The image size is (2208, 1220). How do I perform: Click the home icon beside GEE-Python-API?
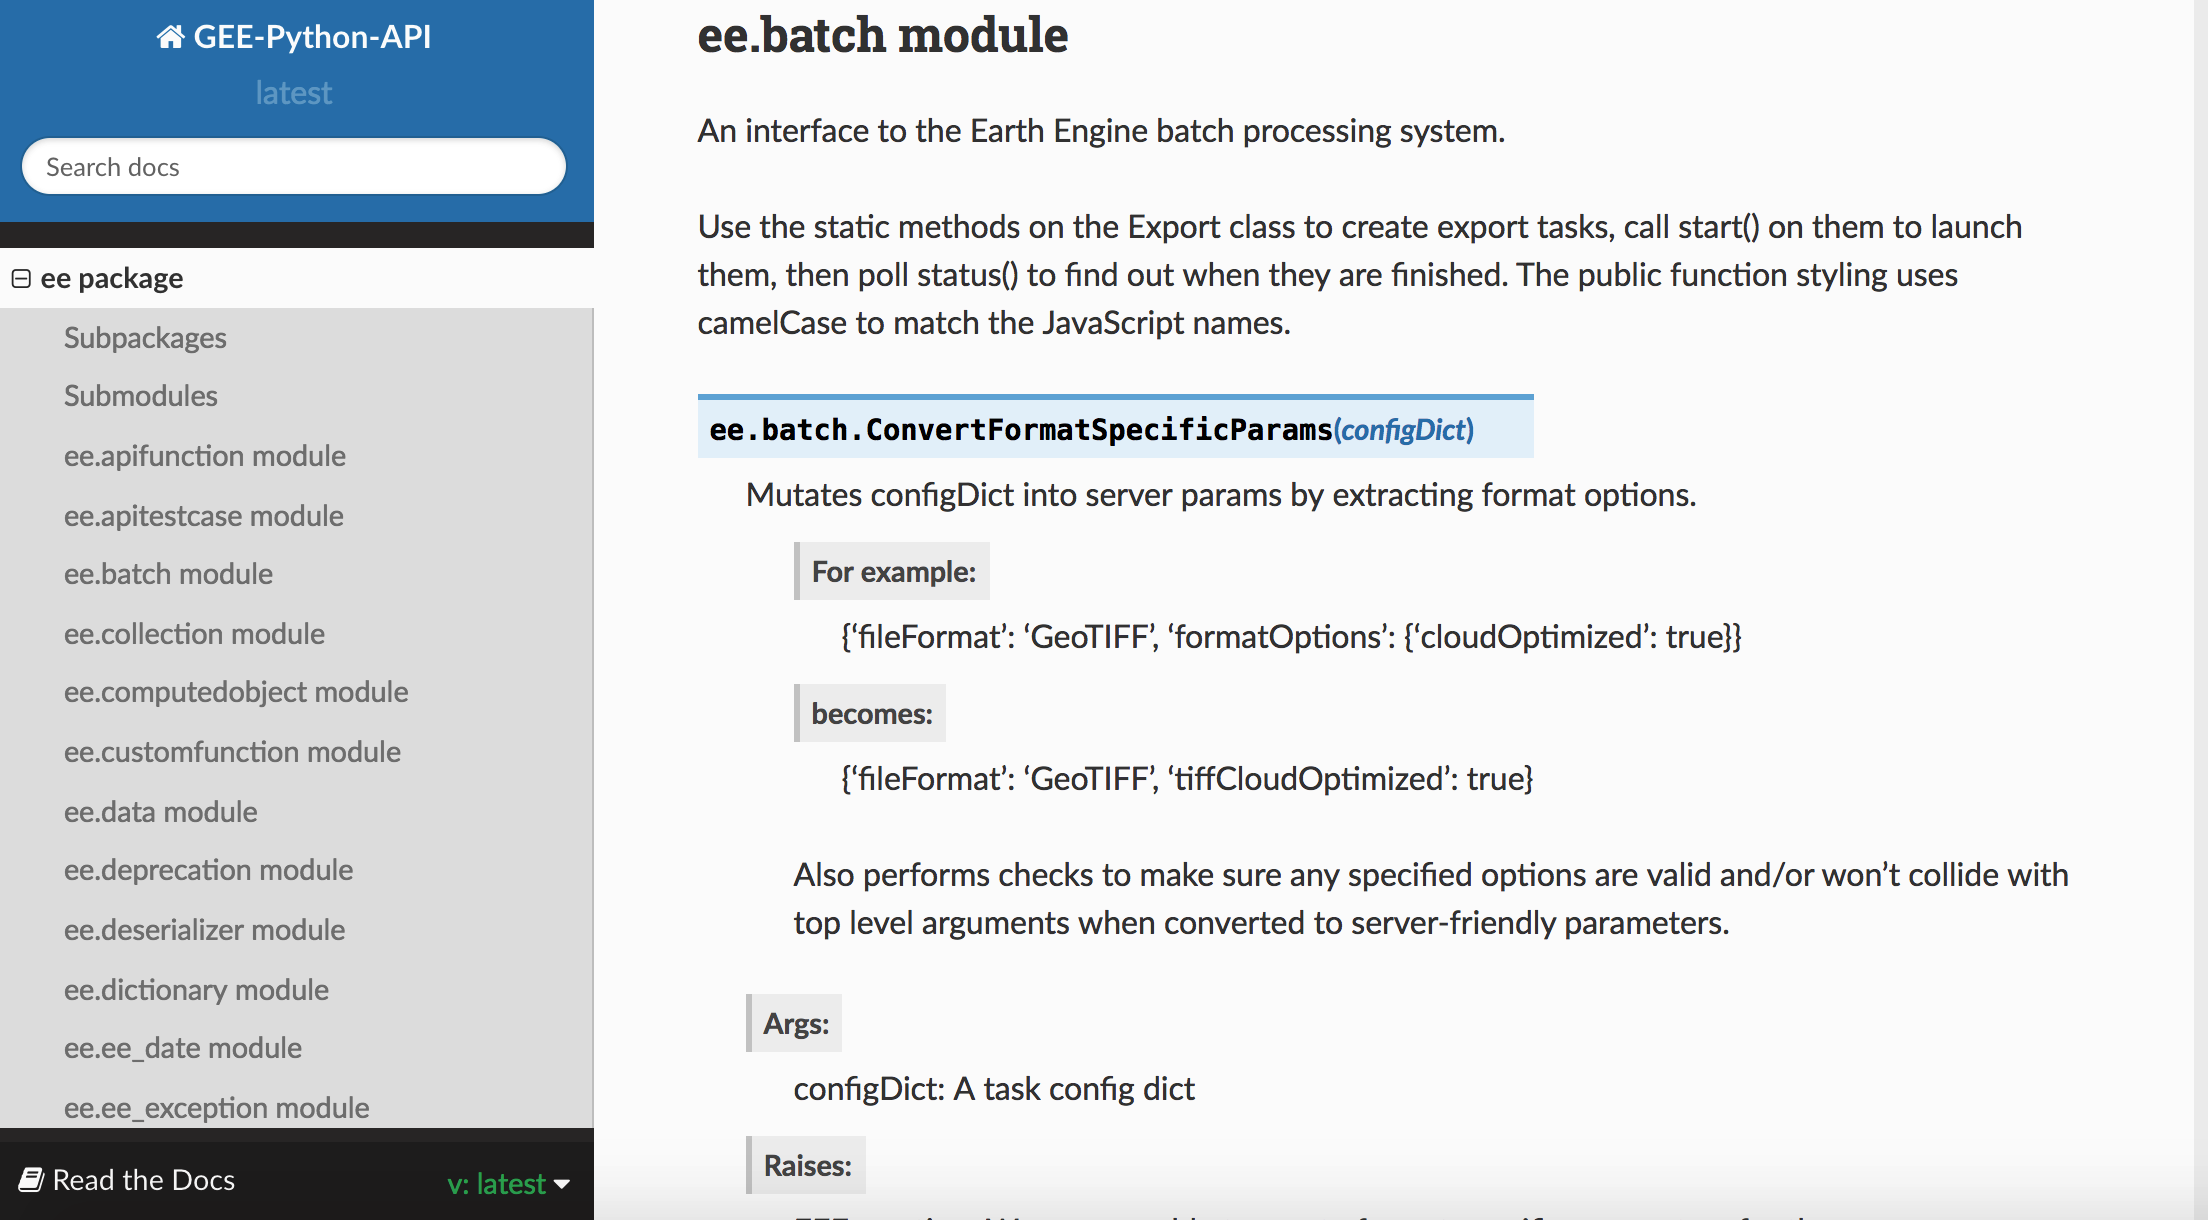click(x=170, y=37)
